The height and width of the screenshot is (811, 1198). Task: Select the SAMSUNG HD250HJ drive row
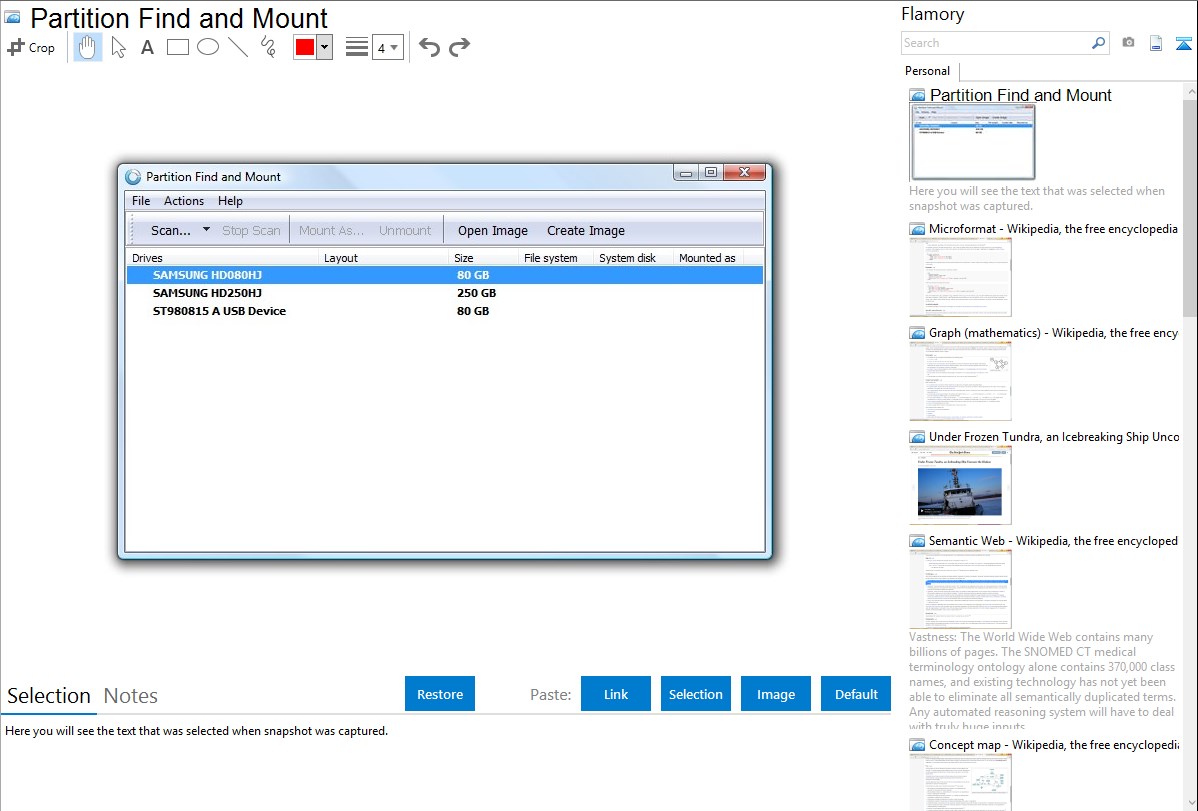(x=445, y=293)
